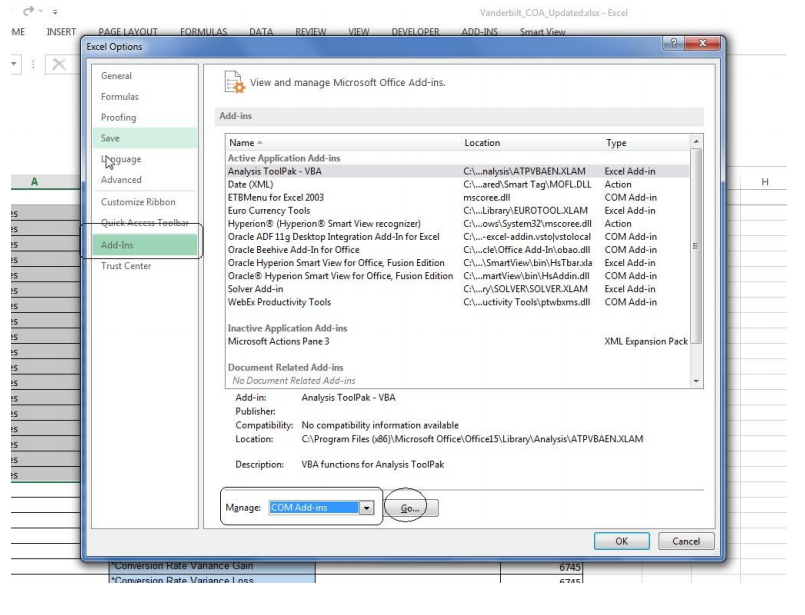Open the Manage combo box dropdown
The height and width of the screenshot is (615, 805).
(365, 507)
